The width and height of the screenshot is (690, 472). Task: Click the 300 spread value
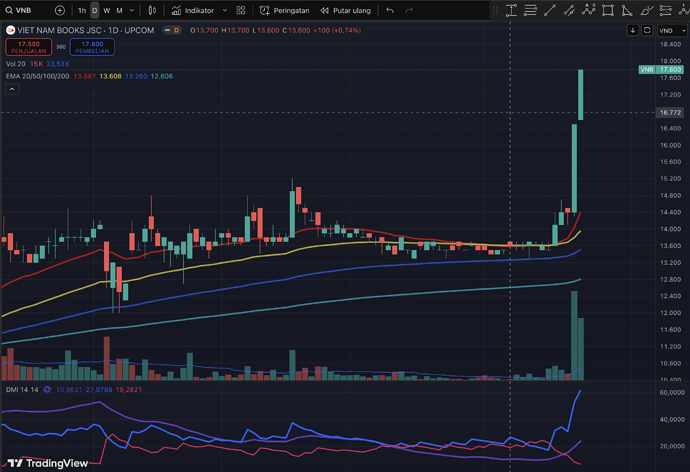tap(61, 47)
